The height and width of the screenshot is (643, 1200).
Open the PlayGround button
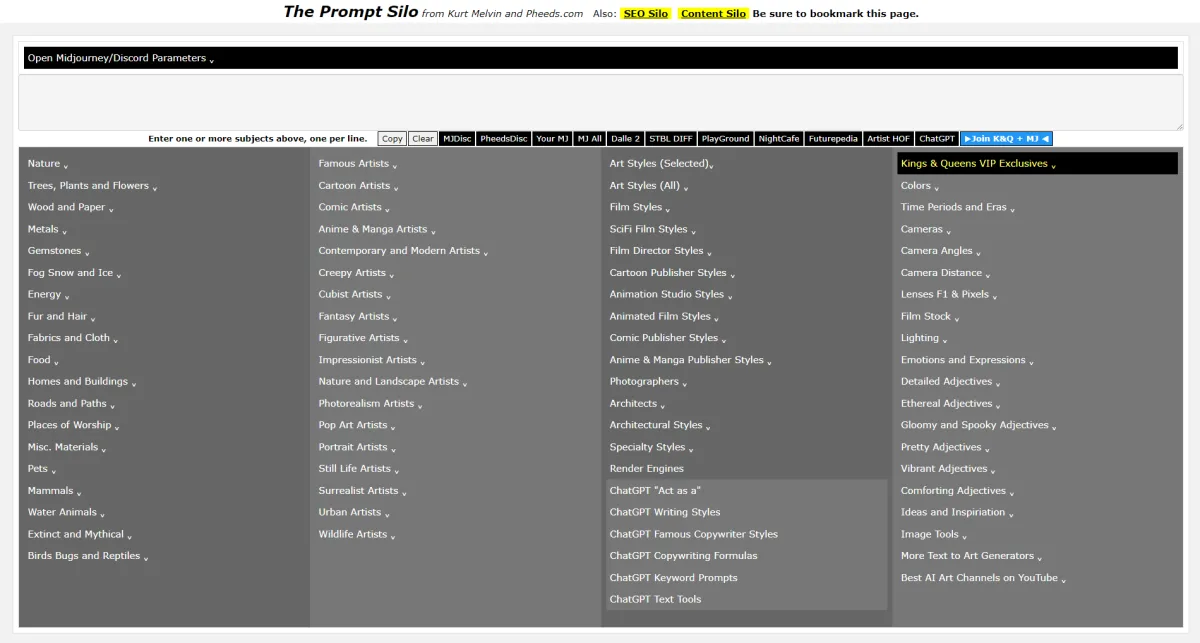coord(725,139)
